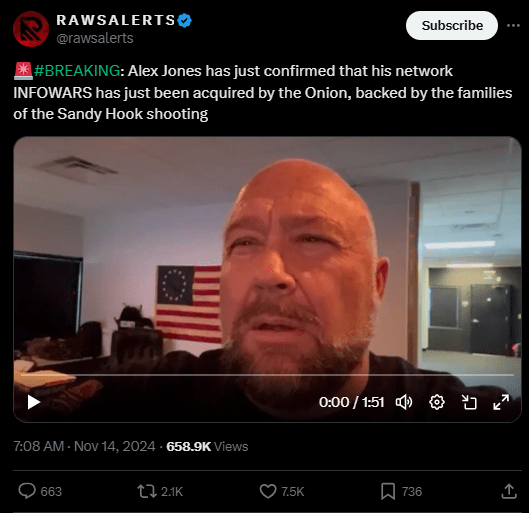Toggle picture-in-picture mode

469,402
